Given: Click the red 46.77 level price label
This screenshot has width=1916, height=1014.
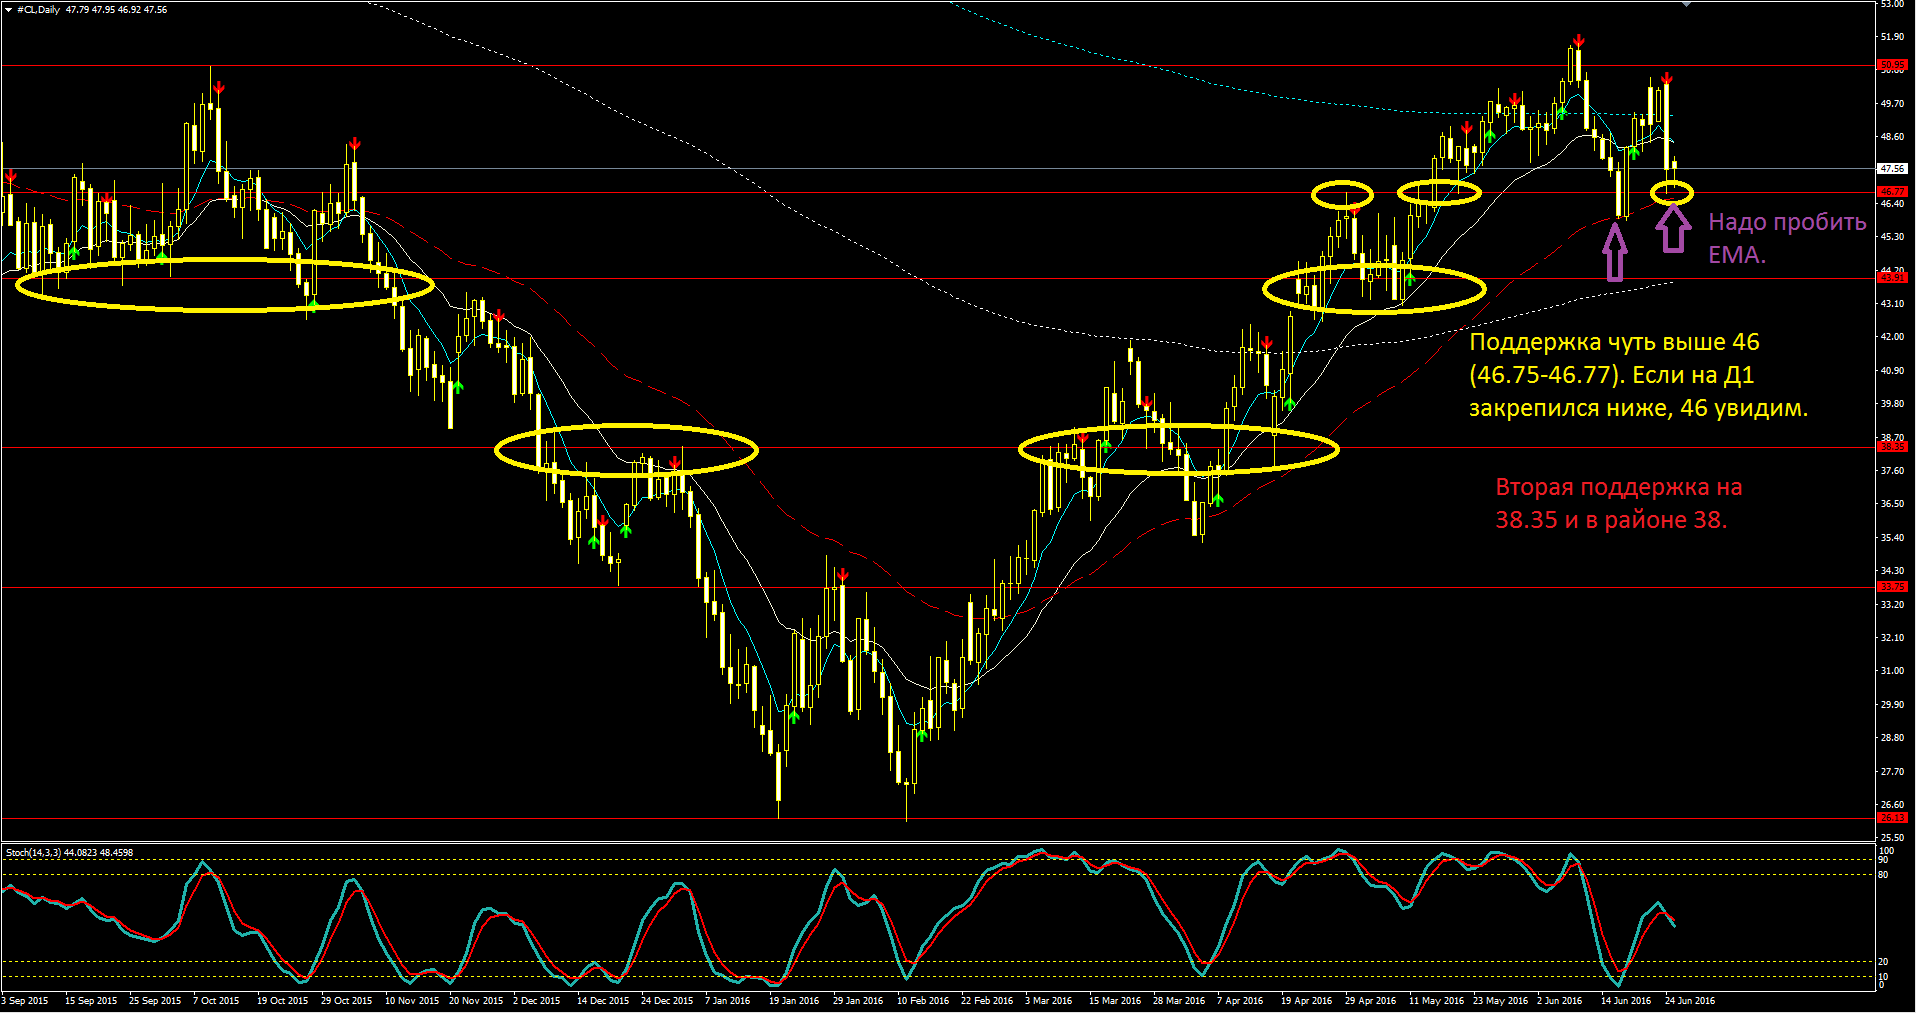Looking at the screenshot, I should [x=1892, y=192].
